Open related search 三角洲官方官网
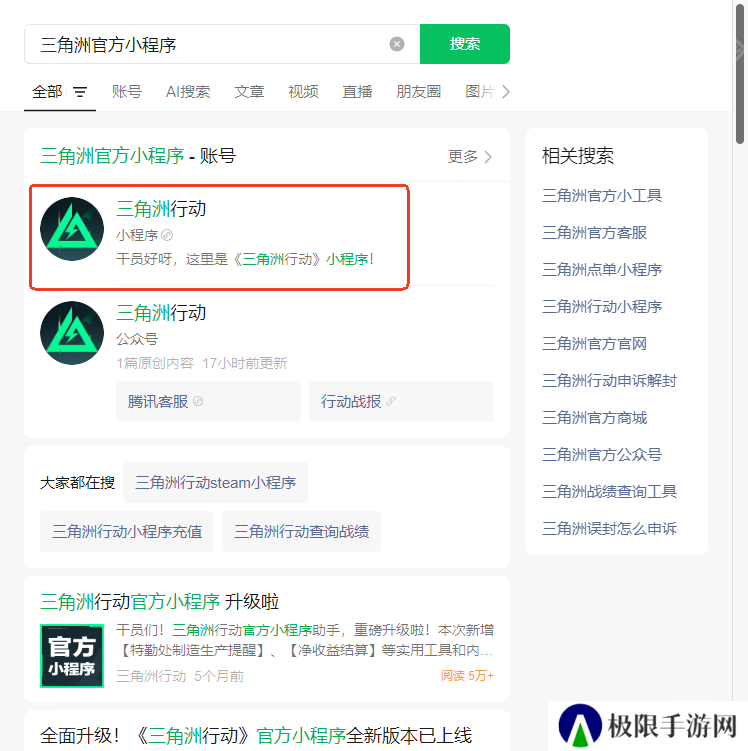 [594, 343]
